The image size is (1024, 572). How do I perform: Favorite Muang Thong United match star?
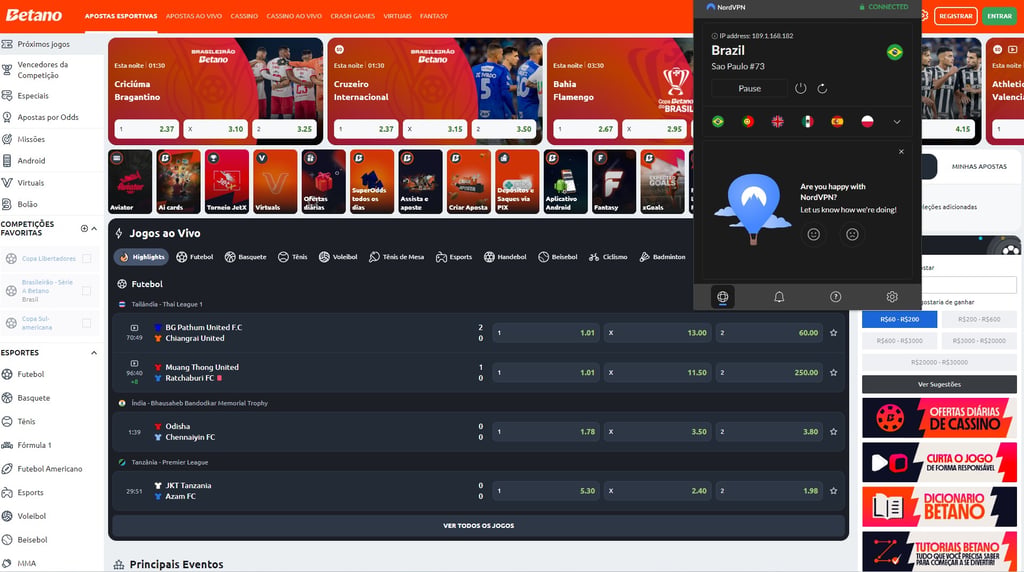(x=833, y=373)
